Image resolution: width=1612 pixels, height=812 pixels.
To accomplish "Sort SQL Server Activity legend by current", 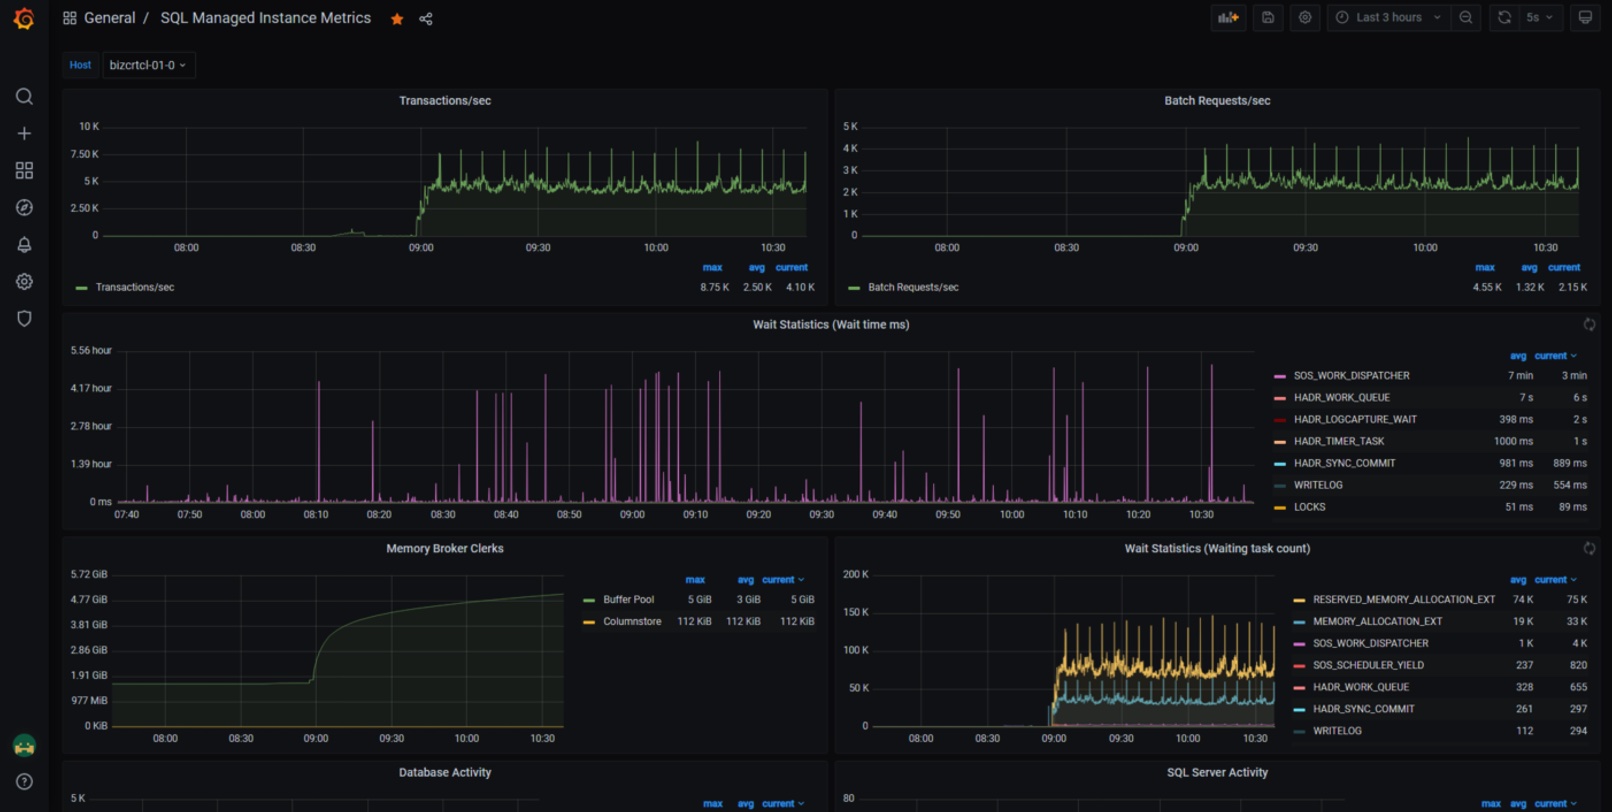I will (x=1555, y=803).
